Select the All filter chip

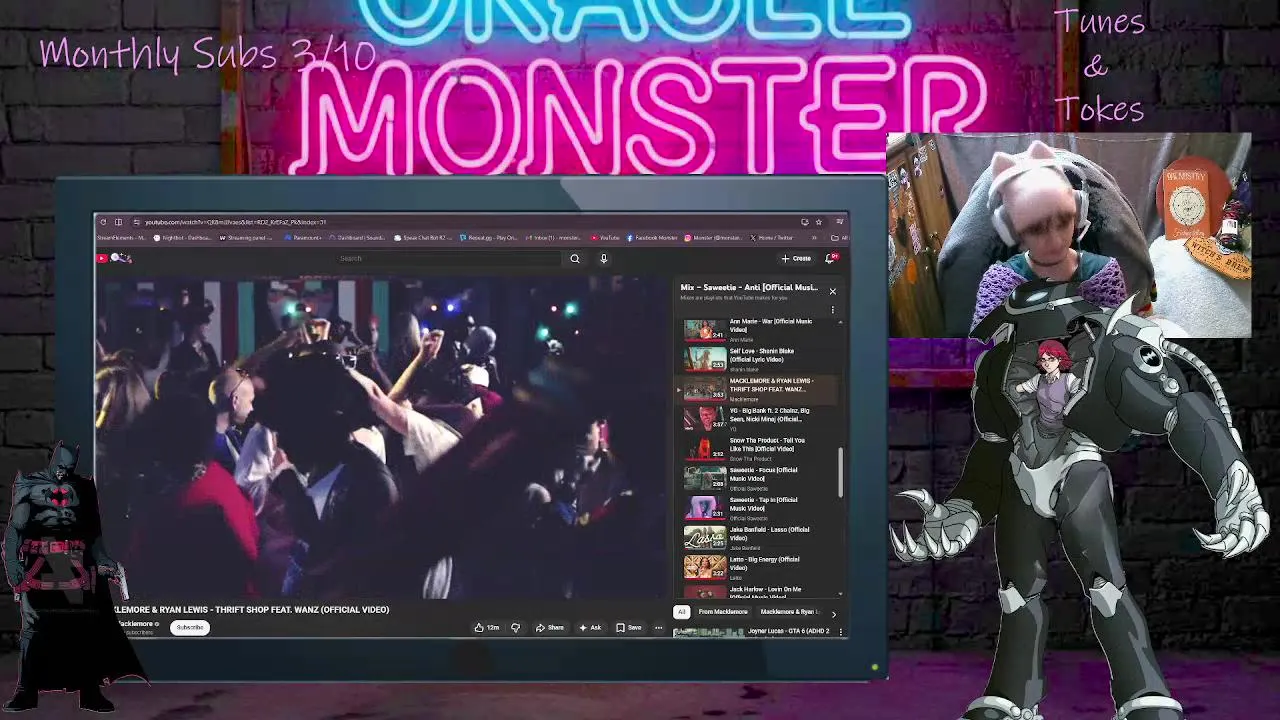[x=682, y=612]
